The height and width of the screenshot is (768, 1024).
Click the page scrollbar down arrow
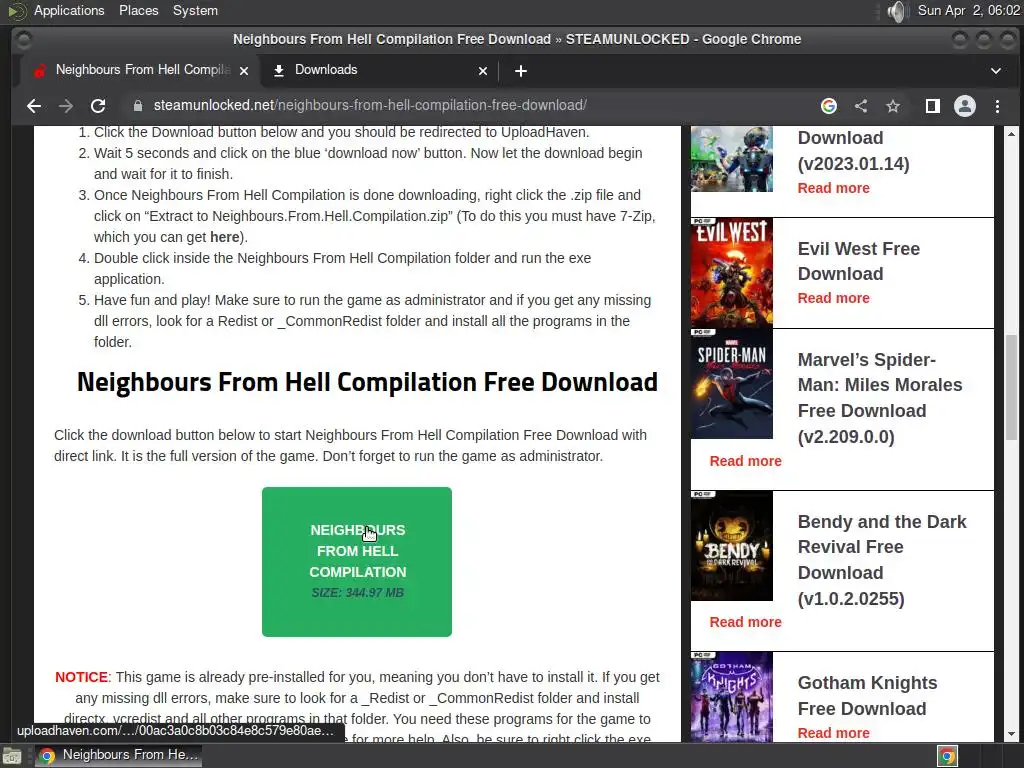coord(1011,735)
